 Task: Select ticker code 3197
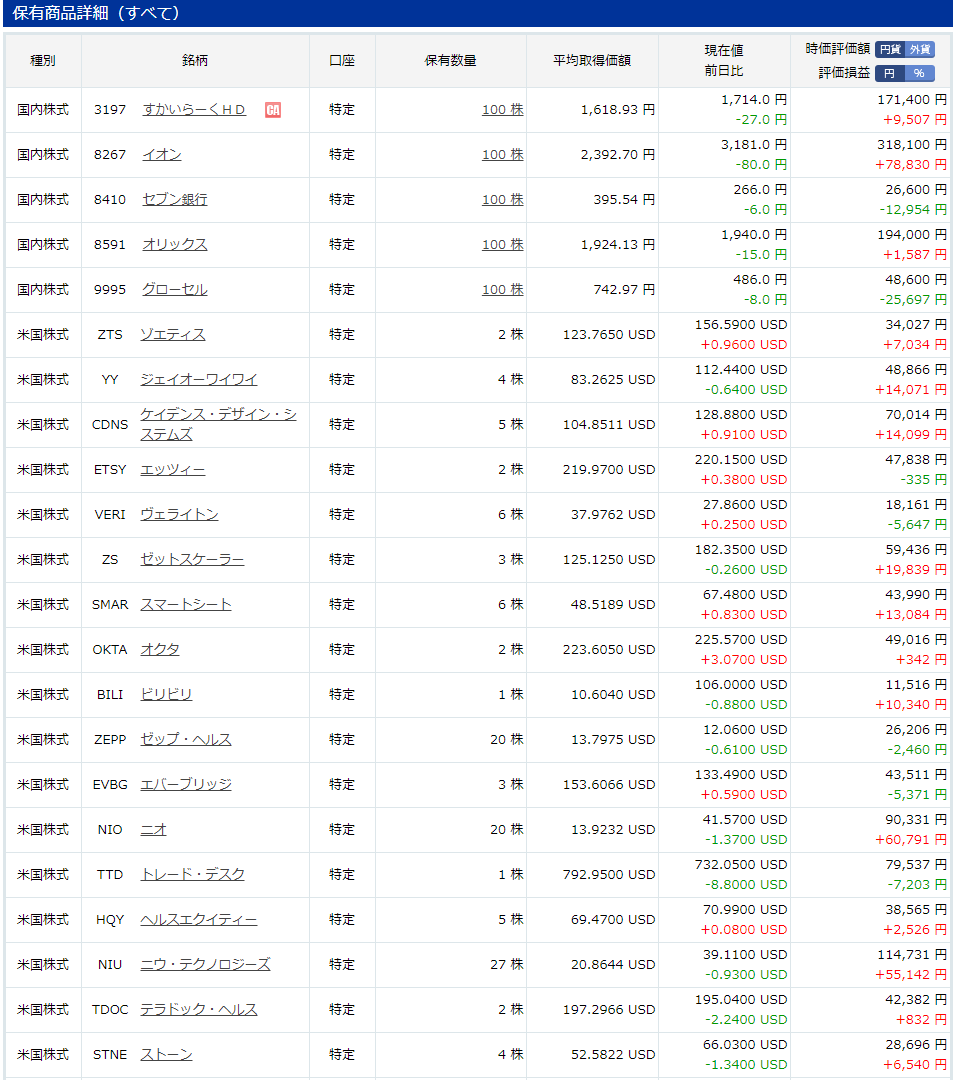110,110
